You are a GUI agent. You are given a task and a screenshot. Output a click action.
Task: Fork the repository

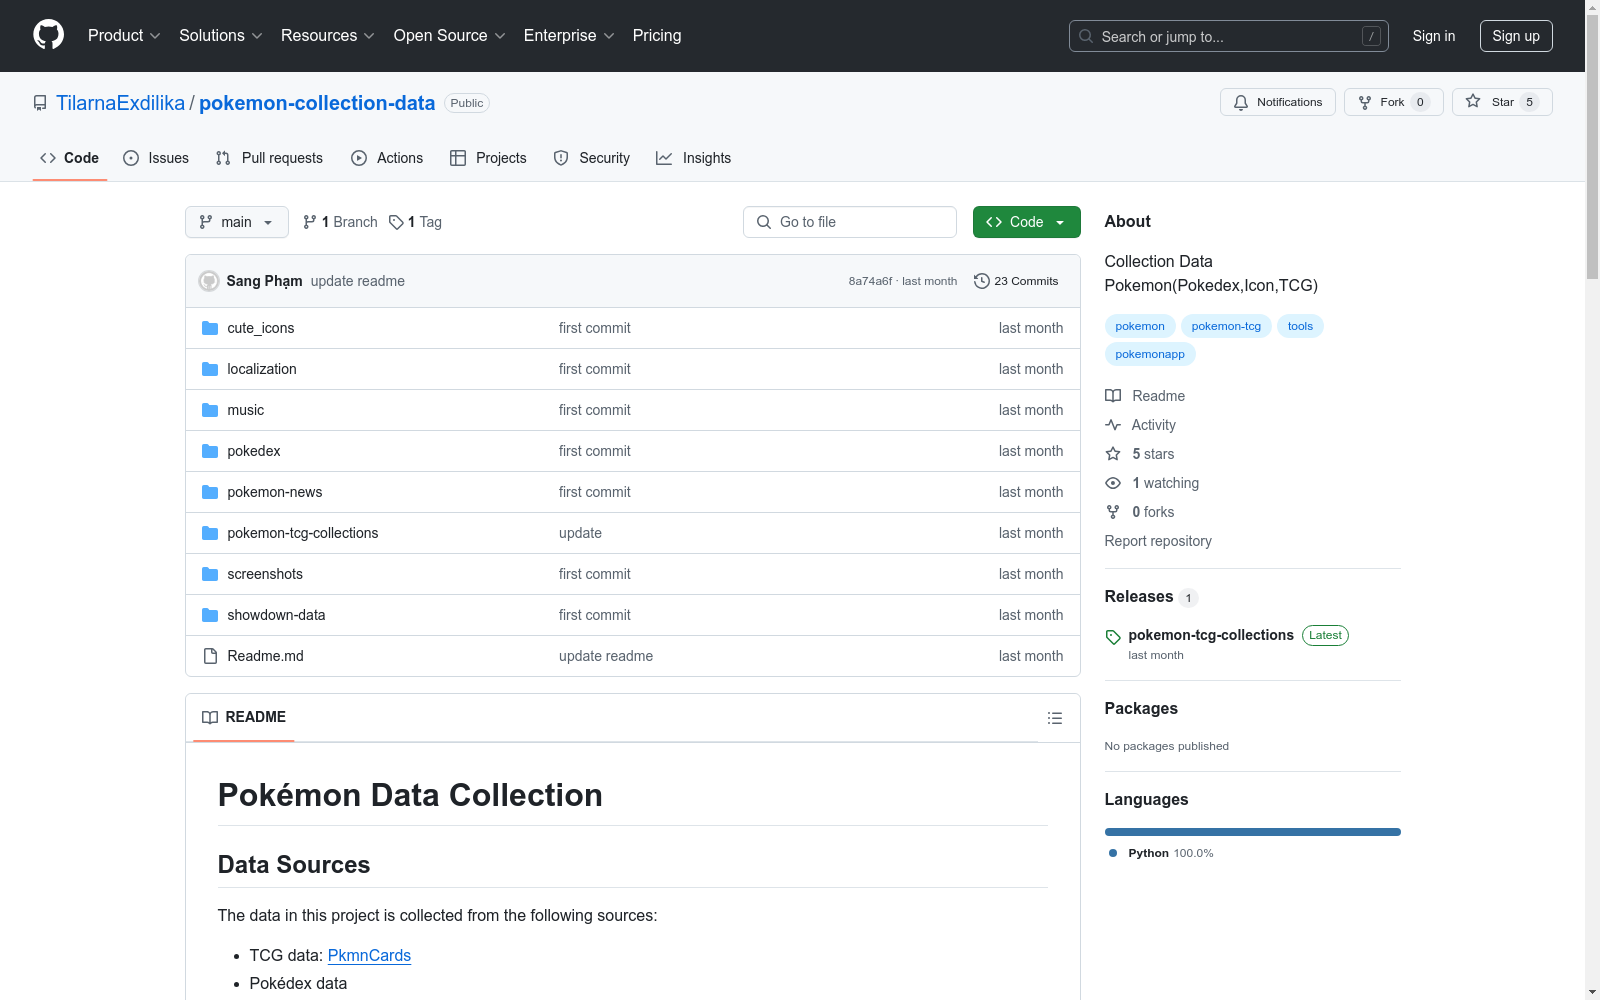click(1394, 102)
